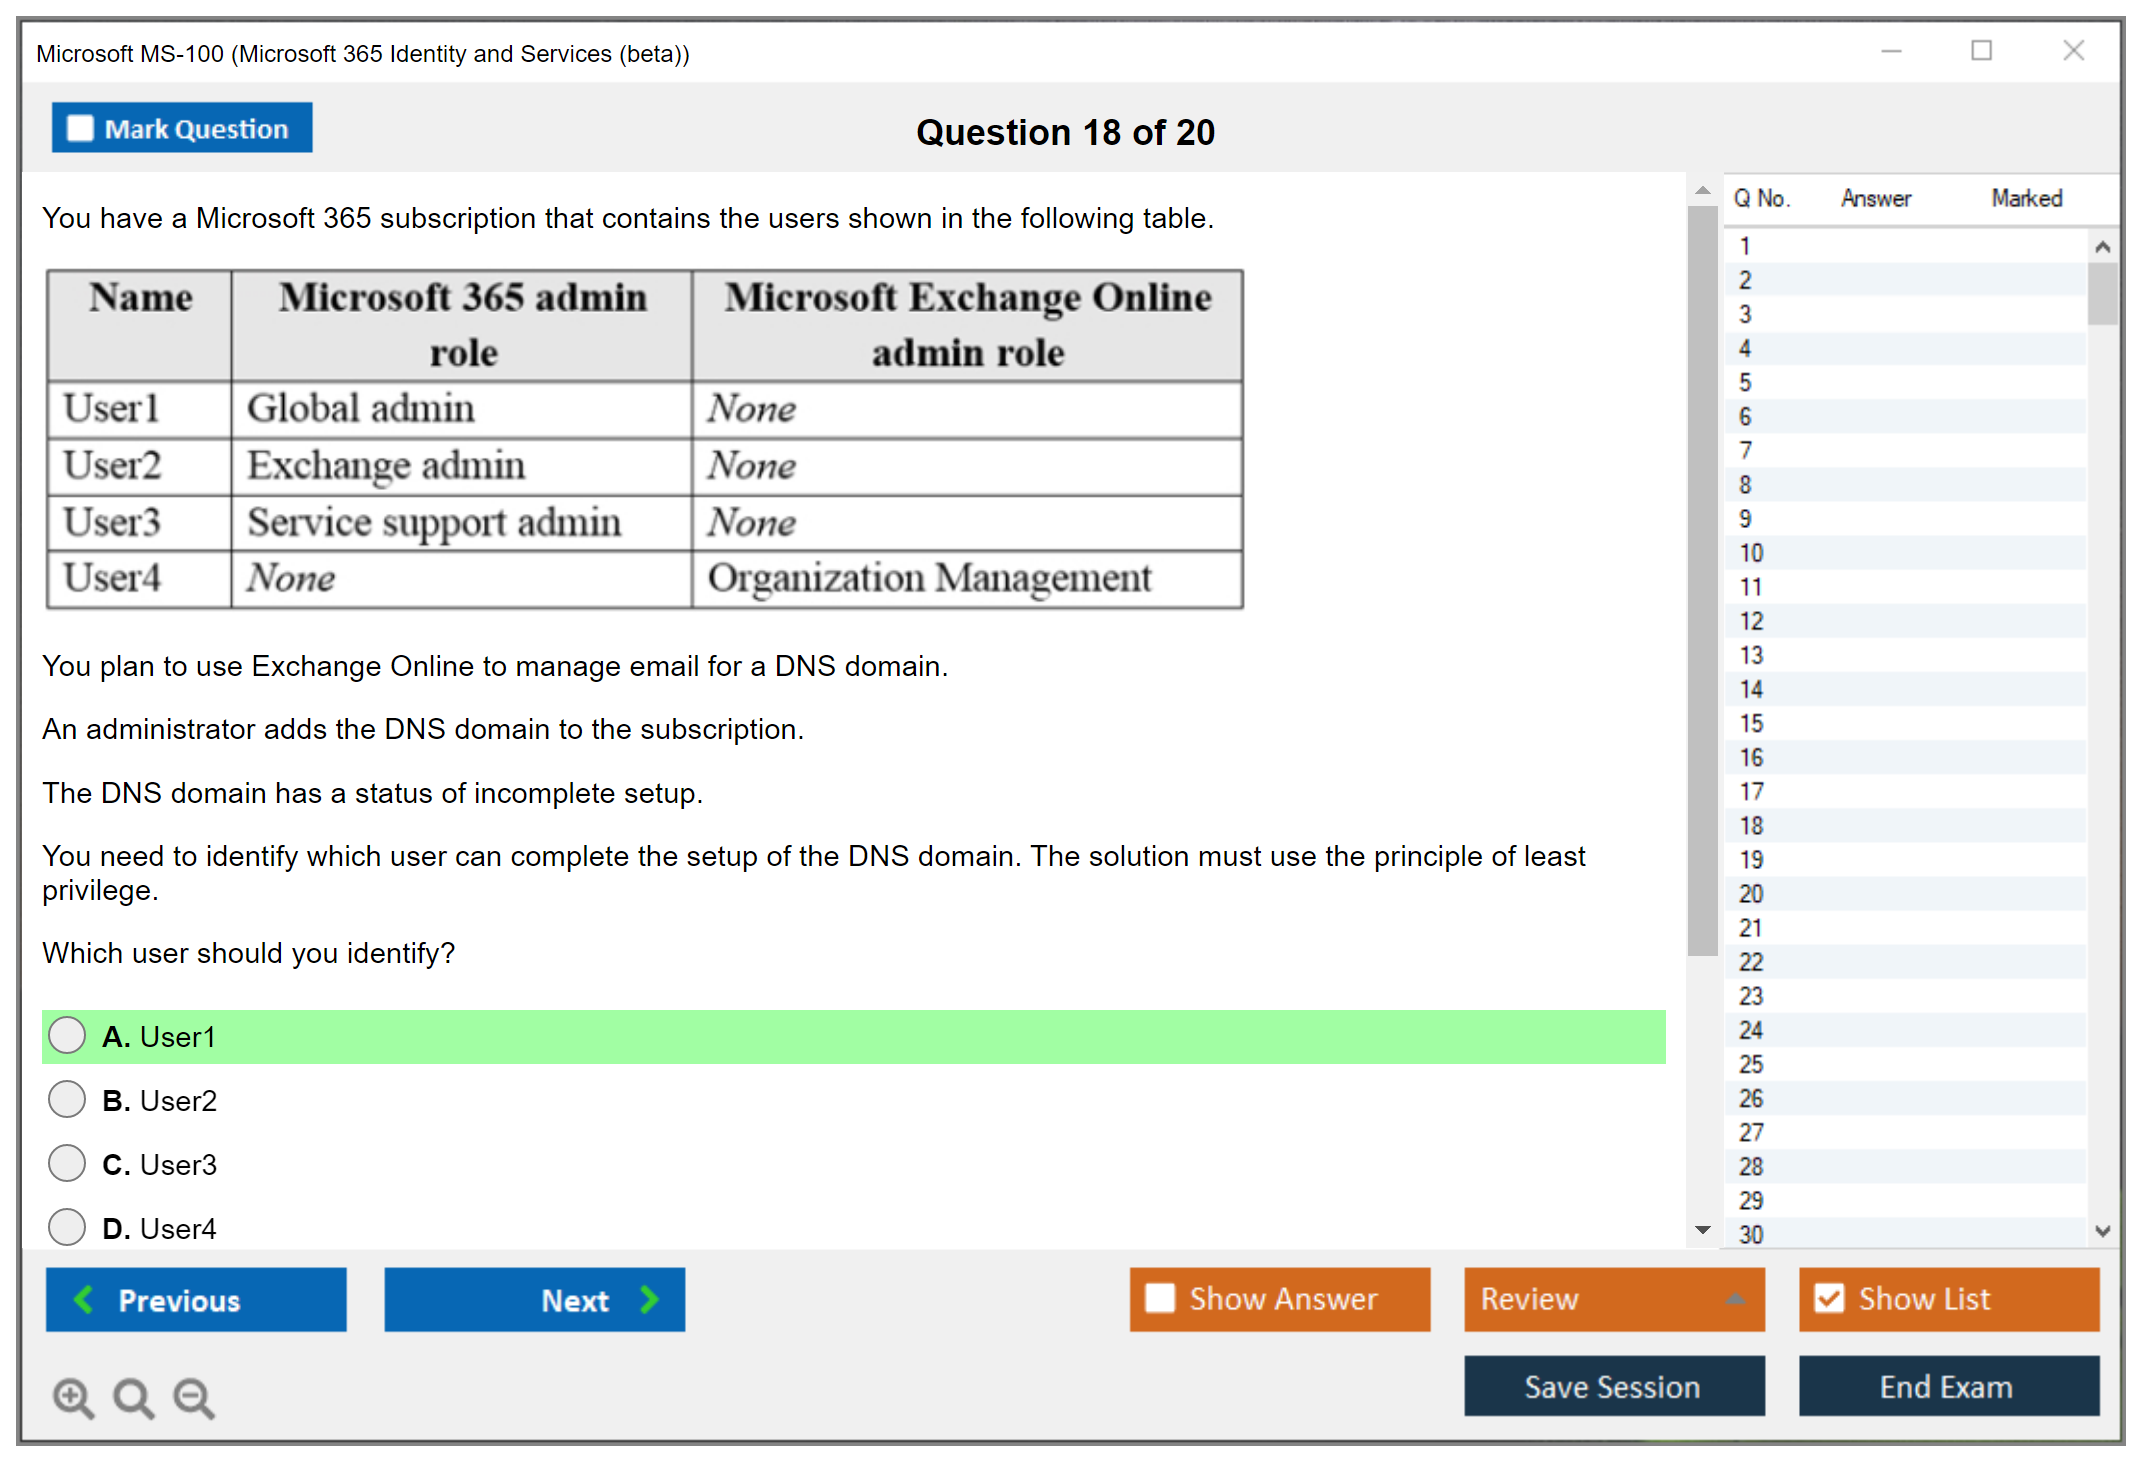Jump to question 12 in list
The height and width of the screenshot is (1470, 2150).
point(1751,621)
